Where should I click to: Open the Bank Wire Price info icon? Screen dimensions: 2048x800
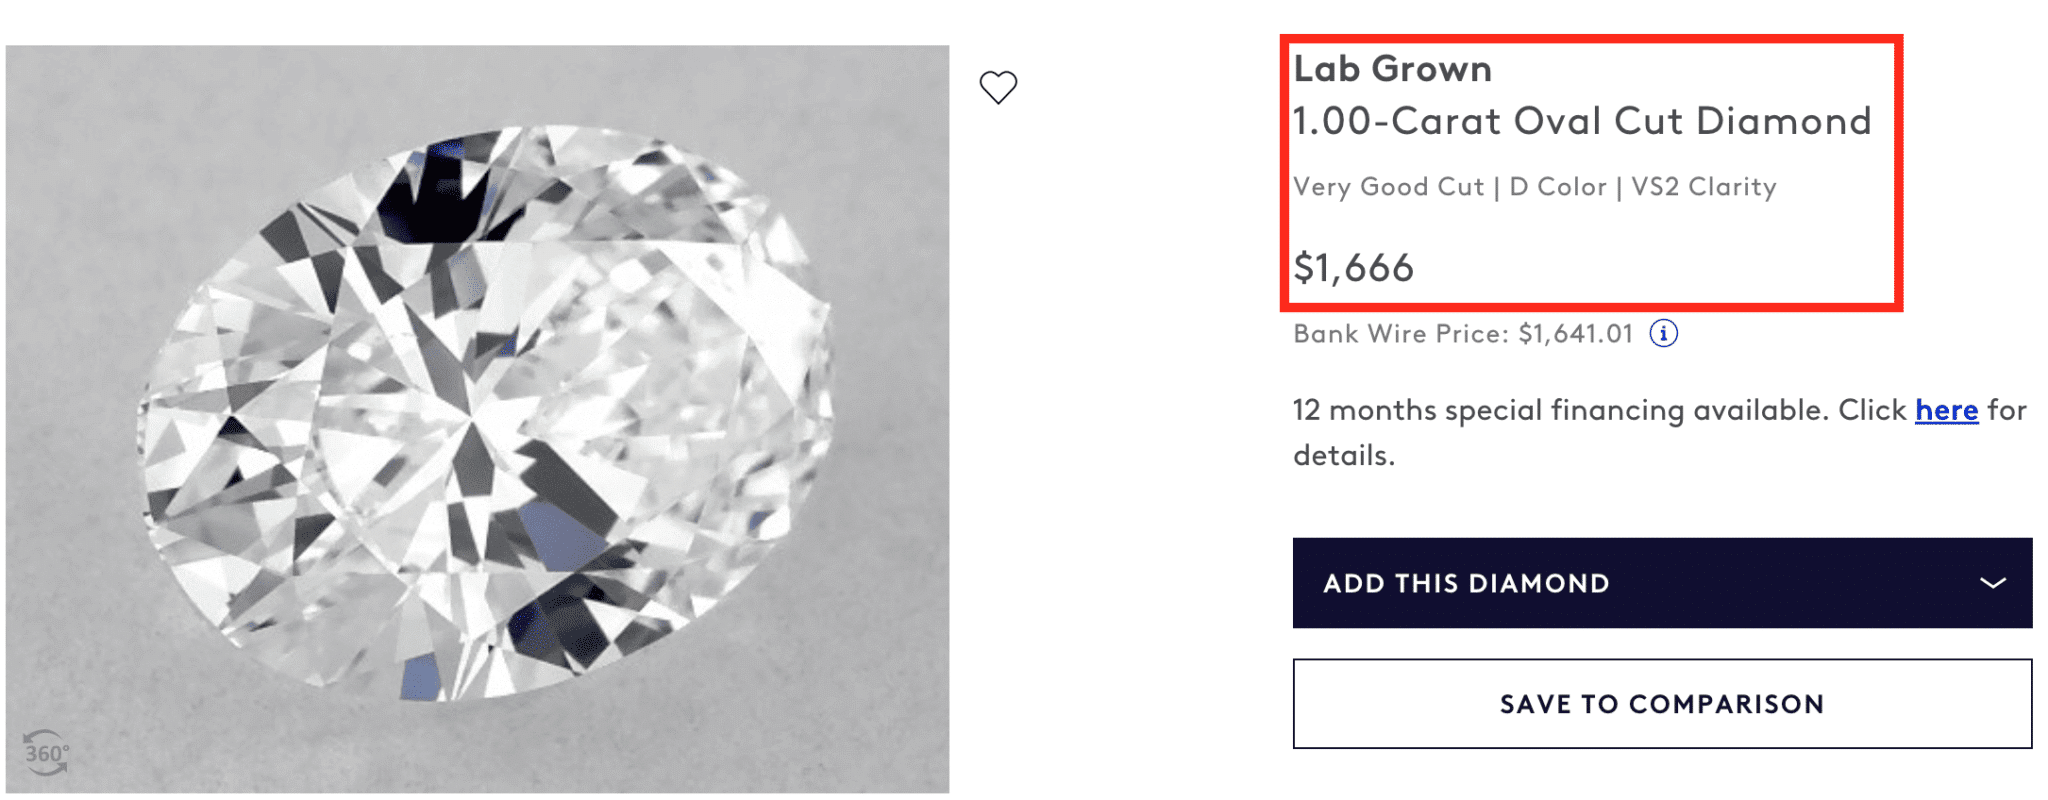pyautogui.click(x=1663, y=333)
